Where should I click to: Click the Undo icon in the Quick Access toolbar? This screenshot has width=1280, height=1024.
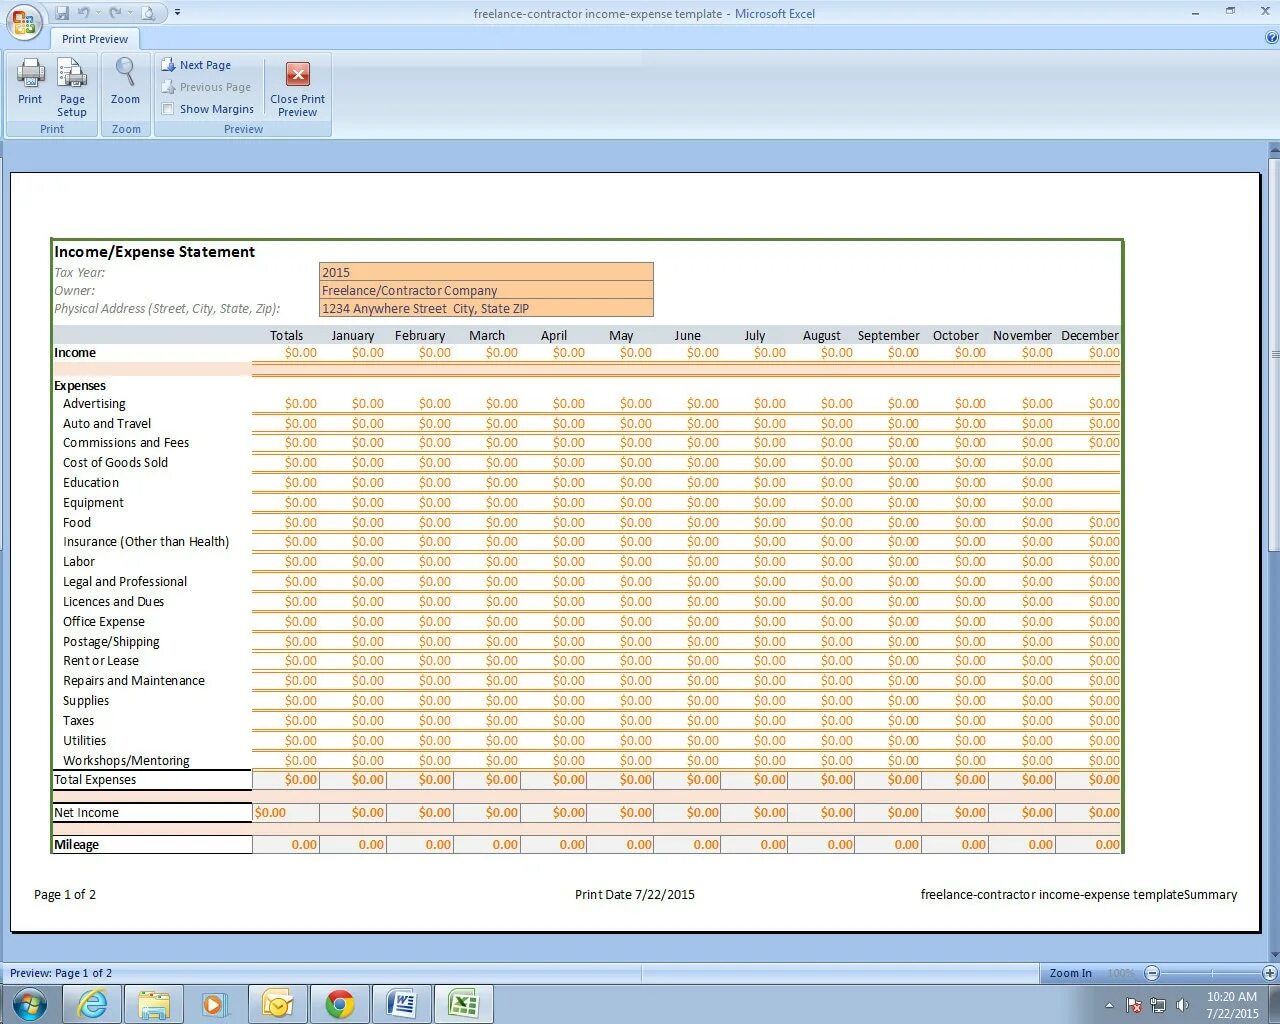[x=82, y=13]
